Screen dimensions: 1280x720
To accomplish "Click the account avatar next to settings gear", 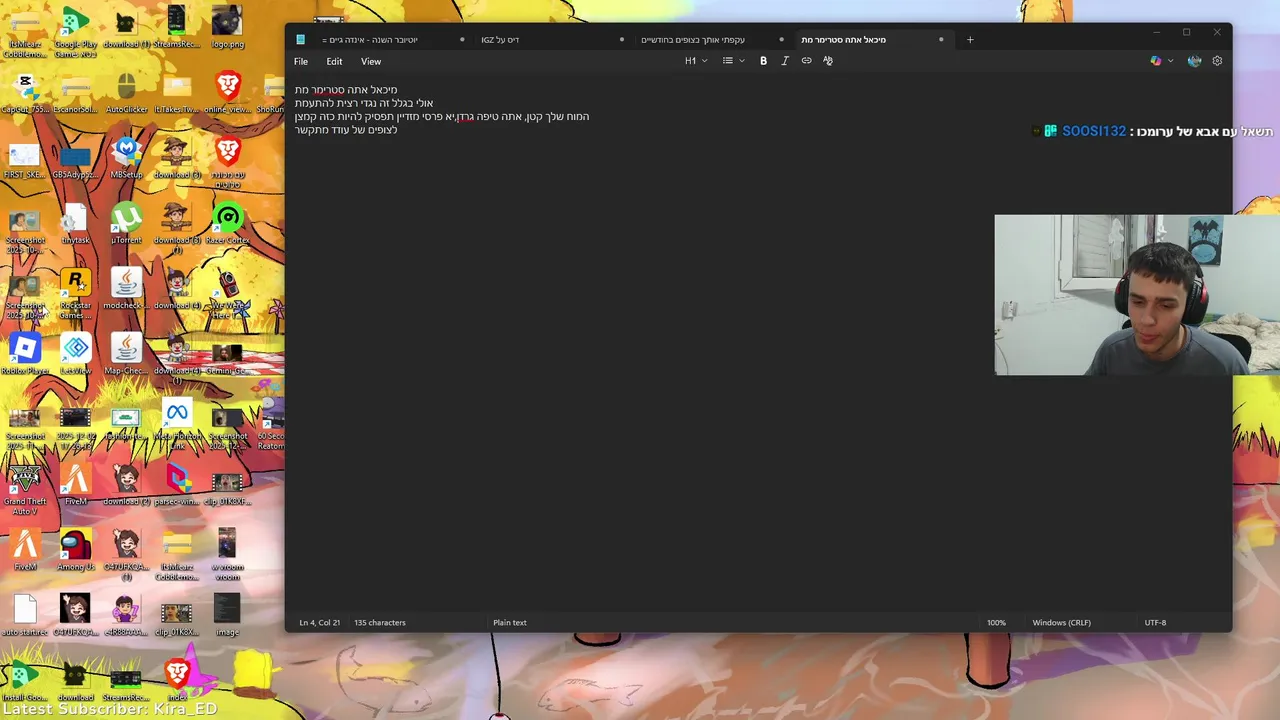I will (1194, 61).
